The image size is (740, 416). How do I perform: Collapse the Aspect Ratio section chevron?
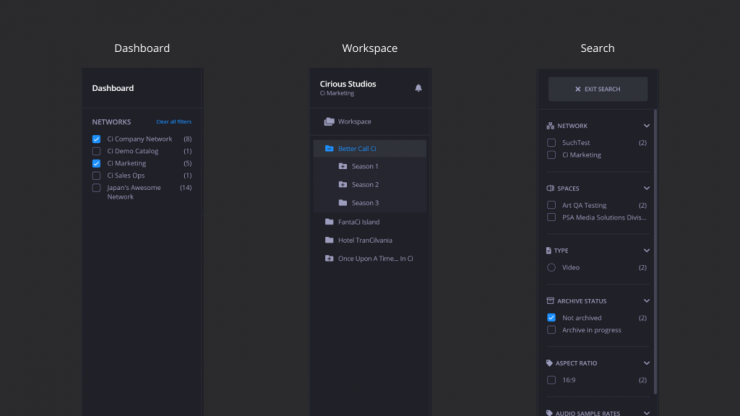pyautogui.click(x=646, y=363)
